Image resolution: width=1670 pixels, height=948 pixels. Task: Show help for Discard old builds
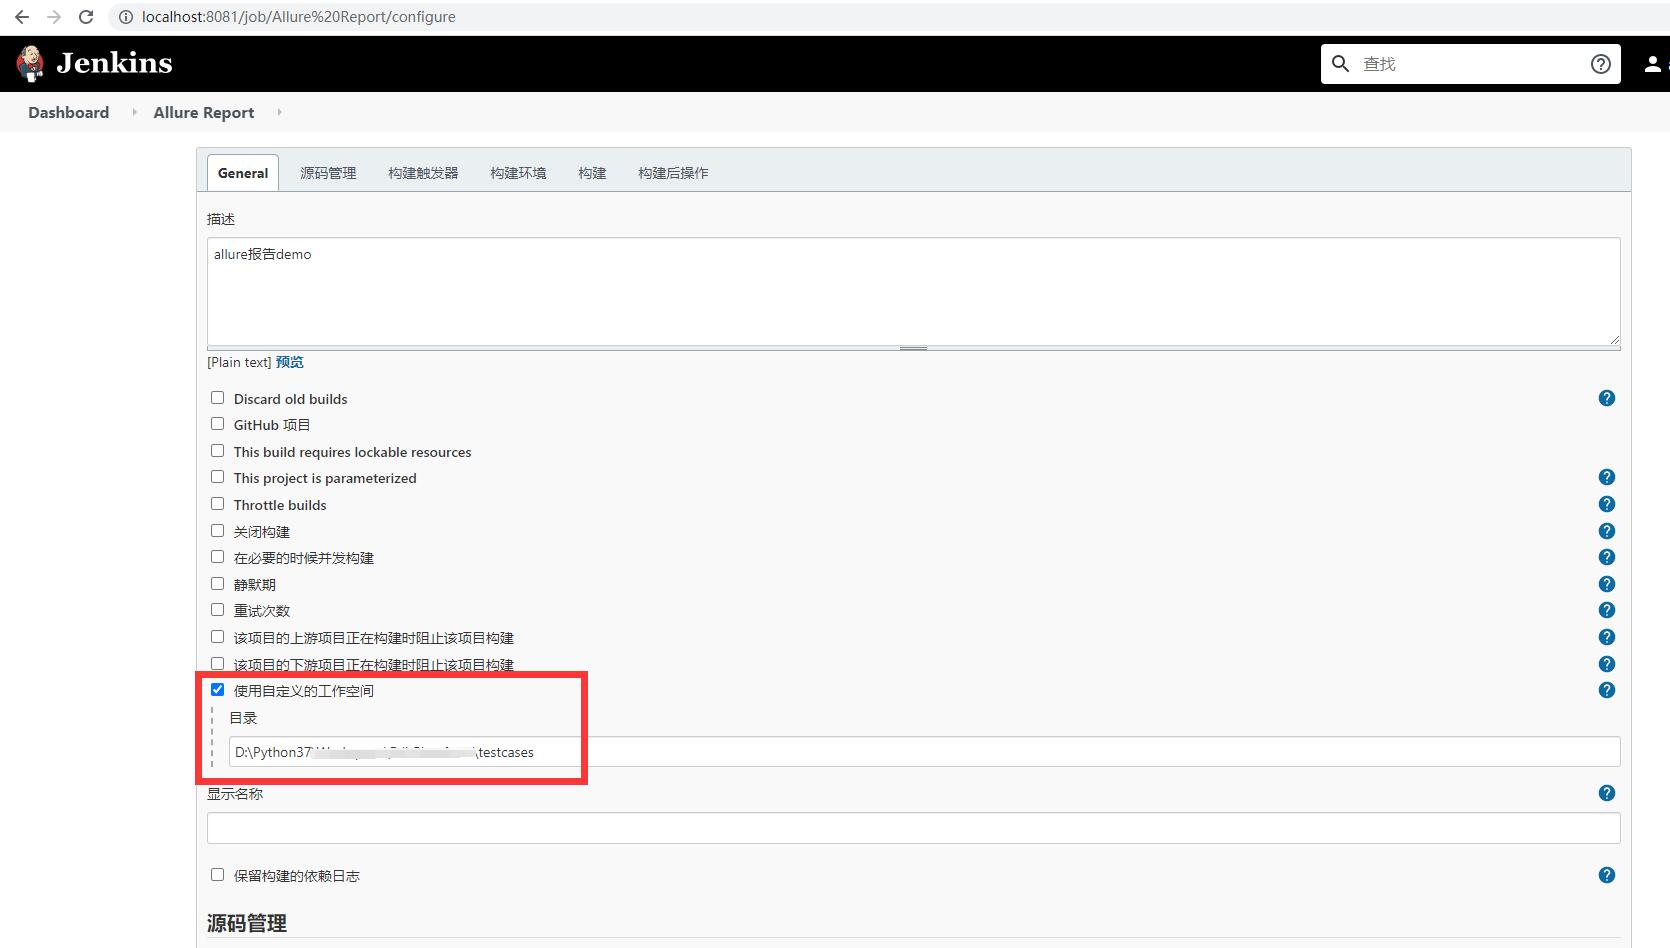click(1607, 398)
